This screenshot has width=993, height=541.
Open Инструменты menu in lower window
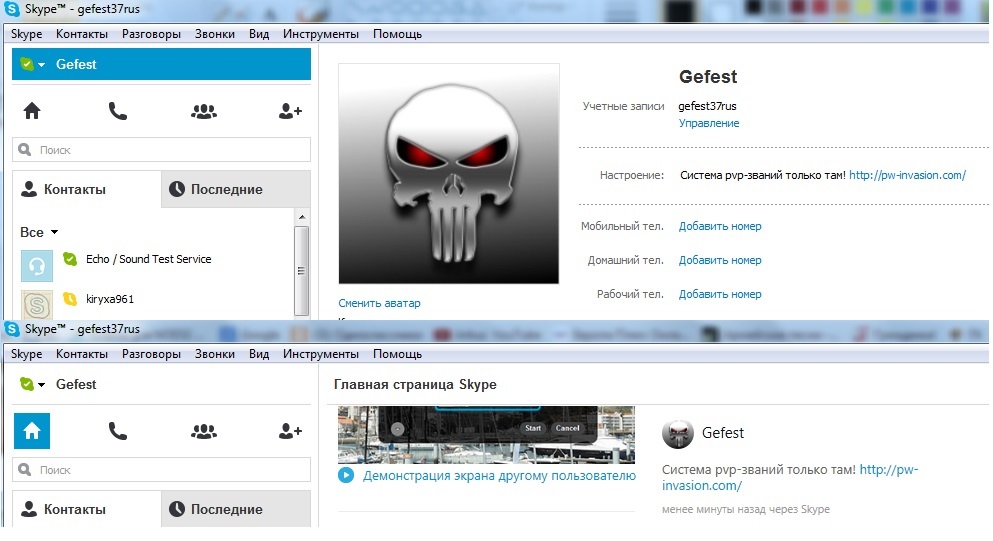(x=321, y=354)
